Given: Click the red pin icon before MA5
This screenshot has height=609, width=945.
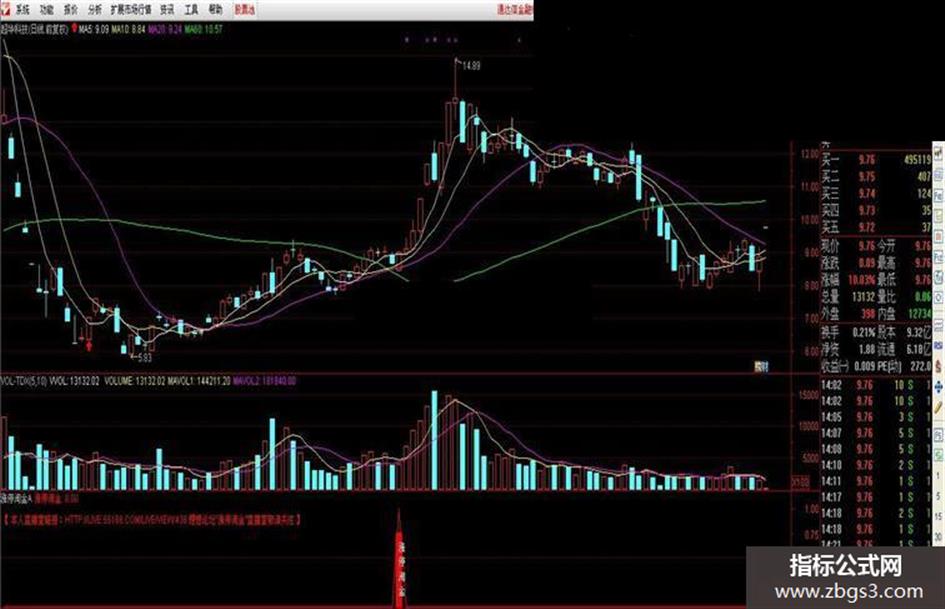Looking at the screenshot, I should (x=74, y=28).
